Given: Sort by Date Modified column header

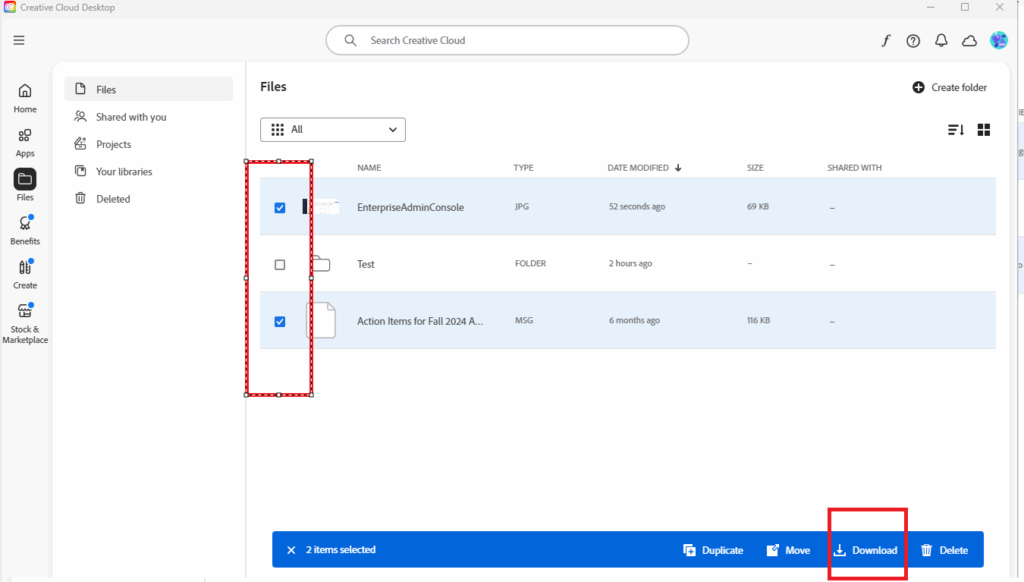Looking at the screenshot, I should click(644, 168).
